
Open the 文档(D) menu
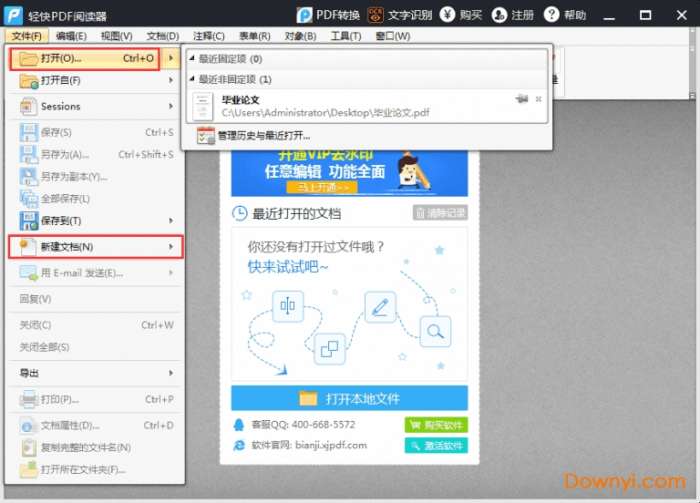(162, 36)
